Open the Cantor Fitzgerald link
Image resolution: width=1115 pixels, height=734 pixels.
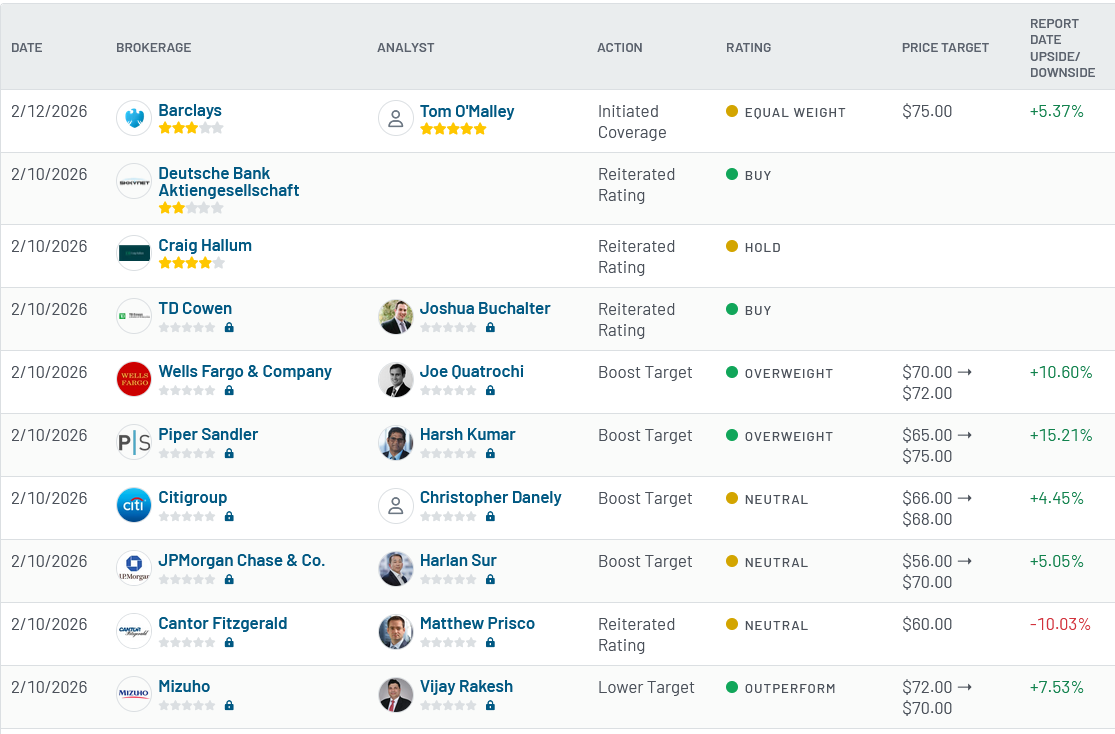point(223,623)
